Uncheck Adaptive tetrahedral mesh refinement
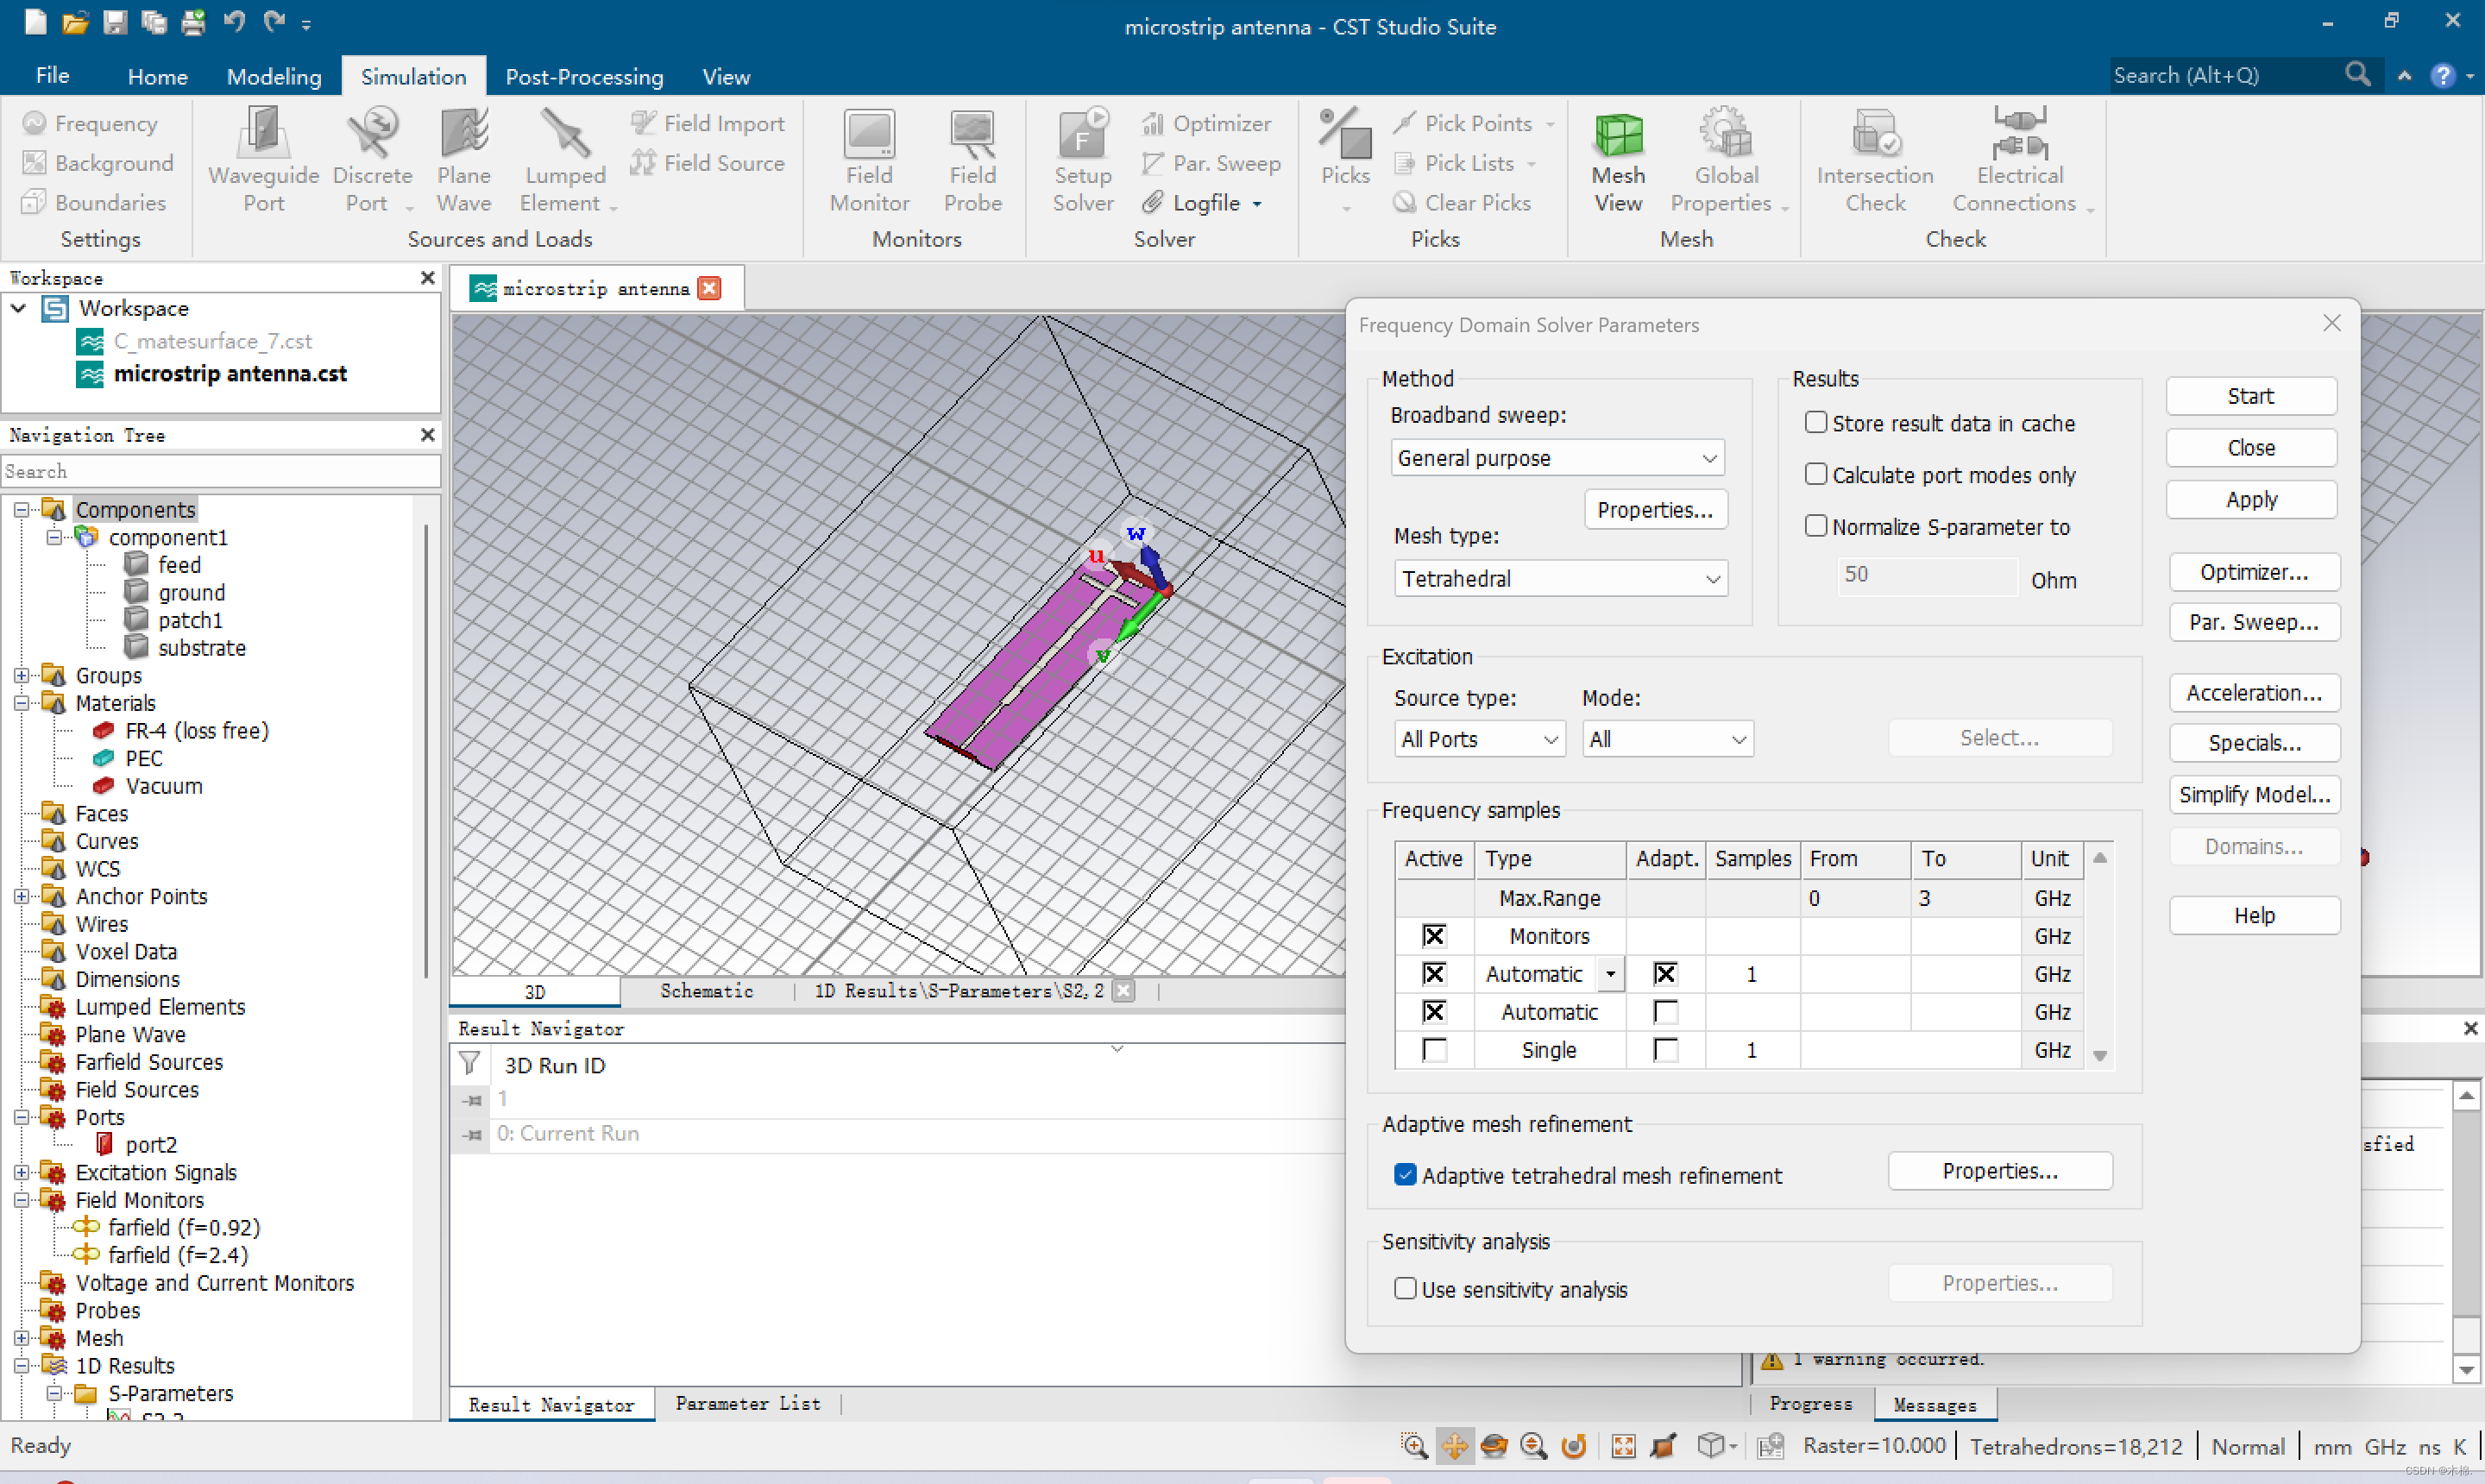This screenshot has height=1484, width=2485. (x=1404, y=1175)
